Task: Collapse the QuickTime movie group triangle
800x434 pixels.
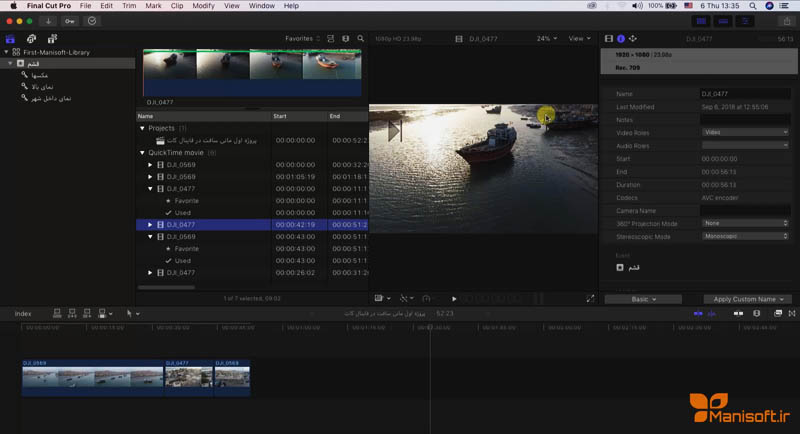Action: [142, 153]
